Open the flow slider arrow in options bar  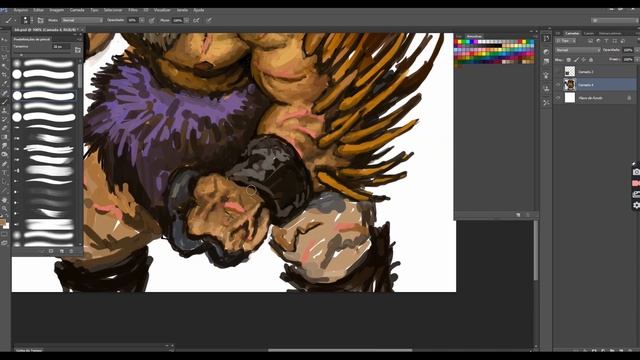186,20
